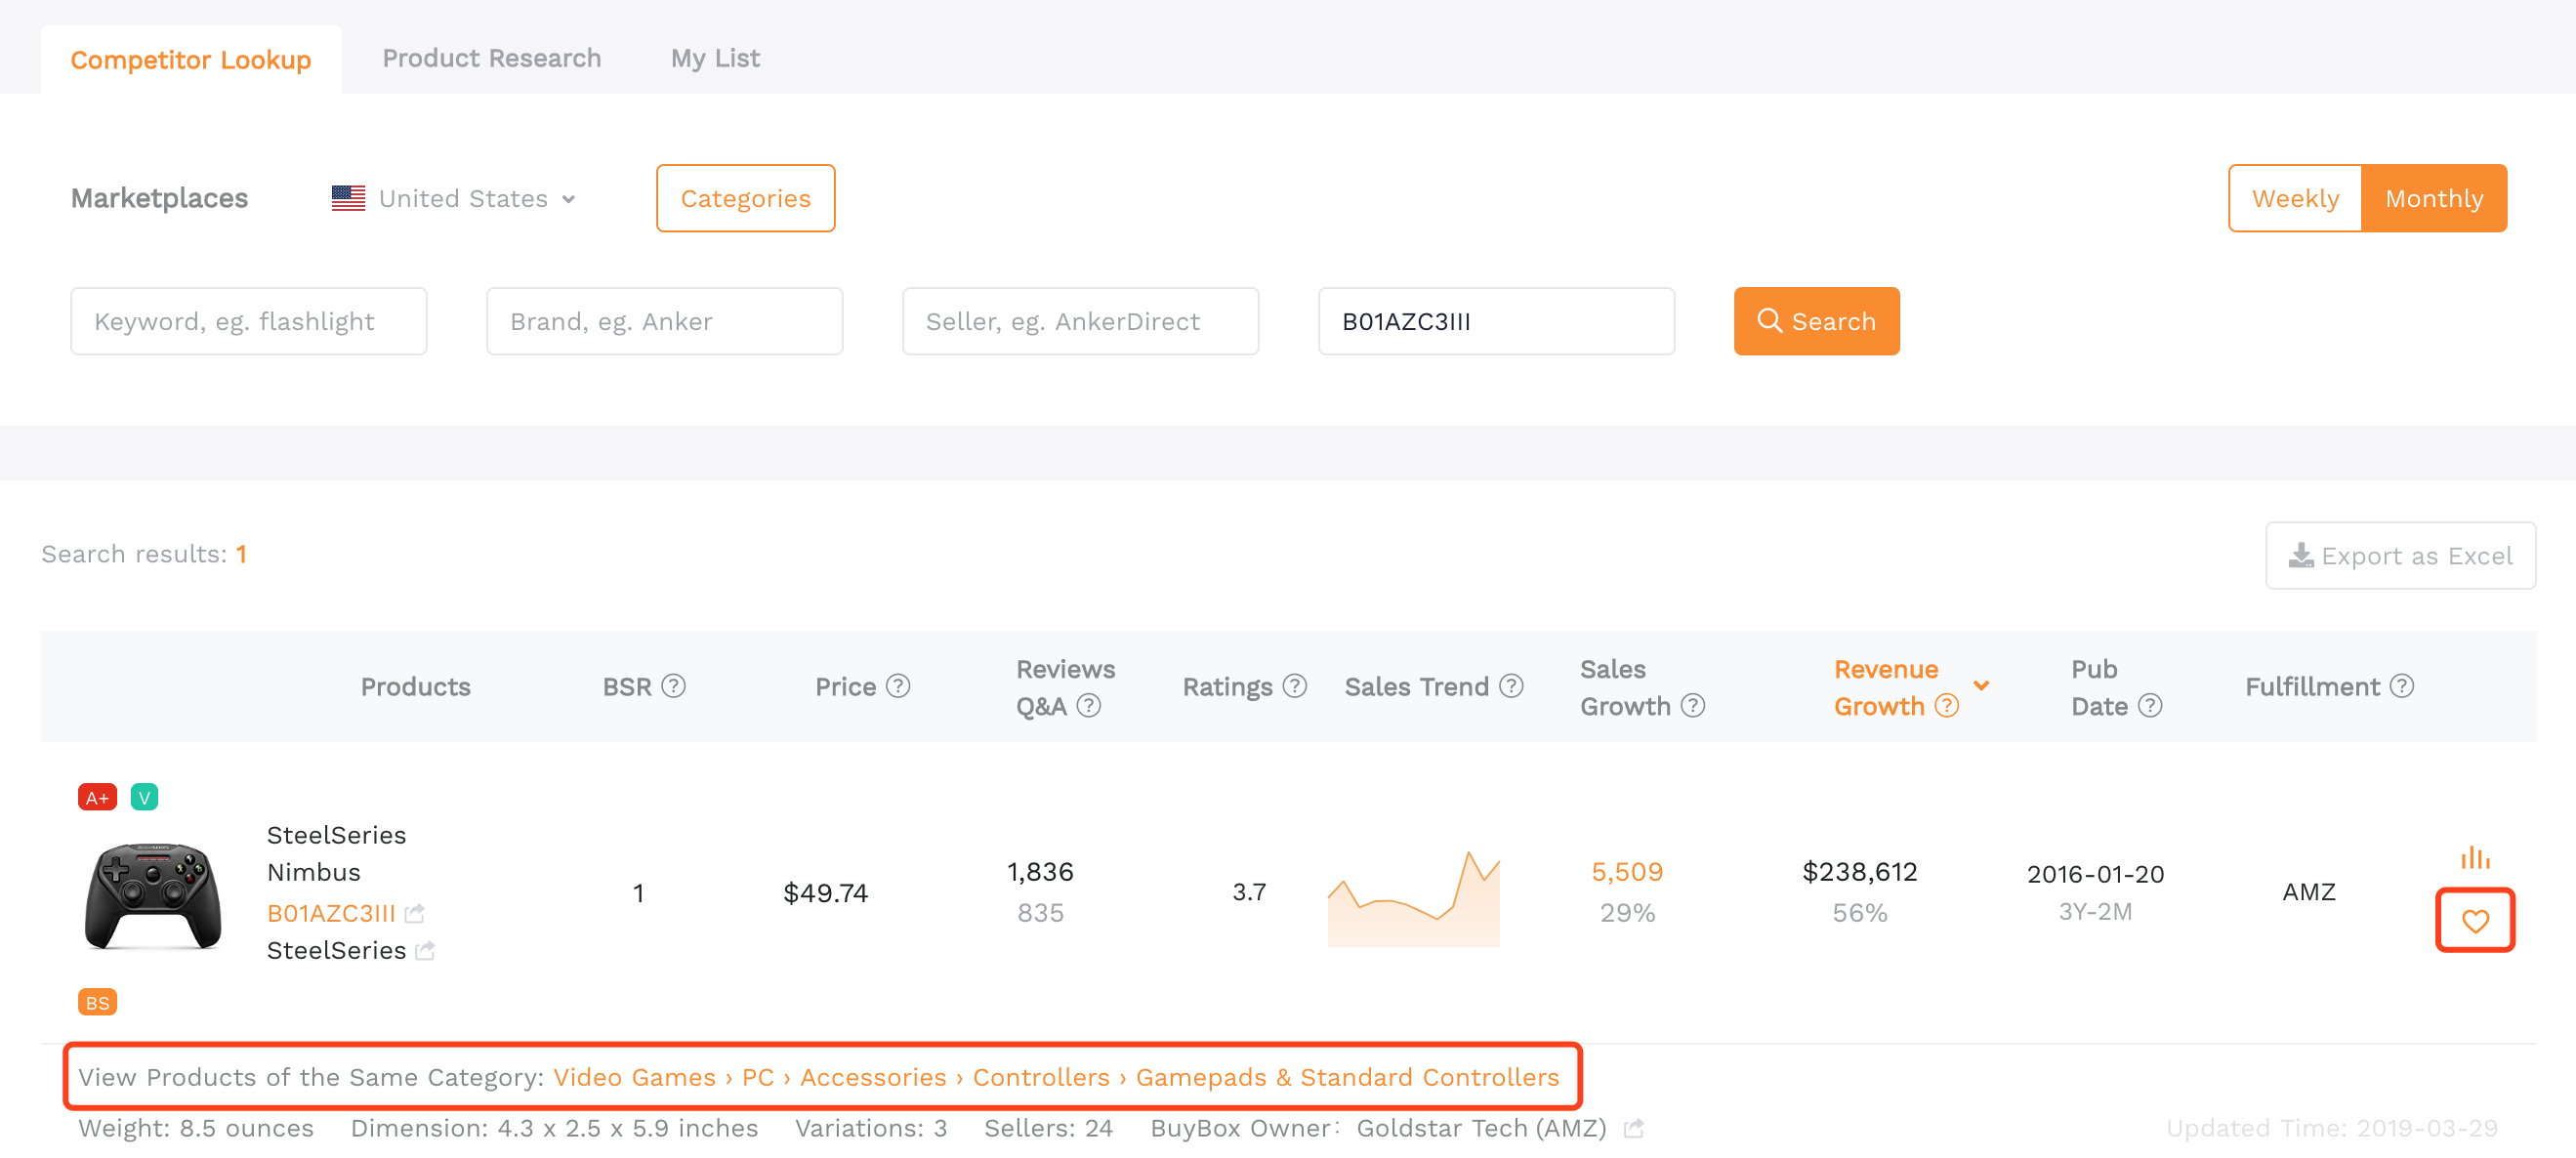Image resolution: width=2576 pixels, height=1158 pixels.
Task: Open external link icon beside ASIN
Action: tap(415, 912)
